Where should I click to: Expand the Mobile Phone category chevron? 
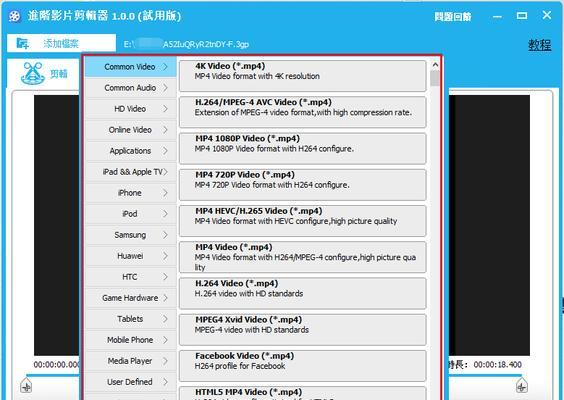[x=165, y=340]
